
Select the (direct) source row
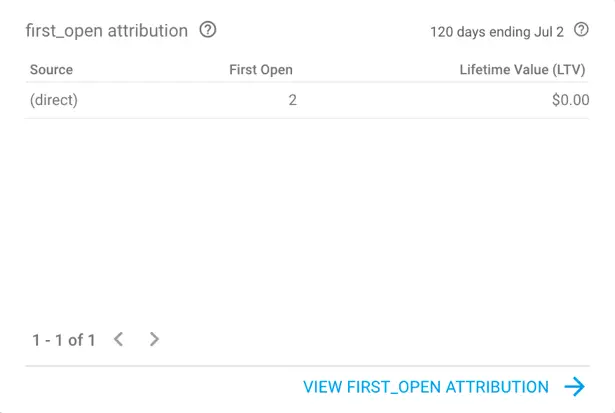(54, 100)
